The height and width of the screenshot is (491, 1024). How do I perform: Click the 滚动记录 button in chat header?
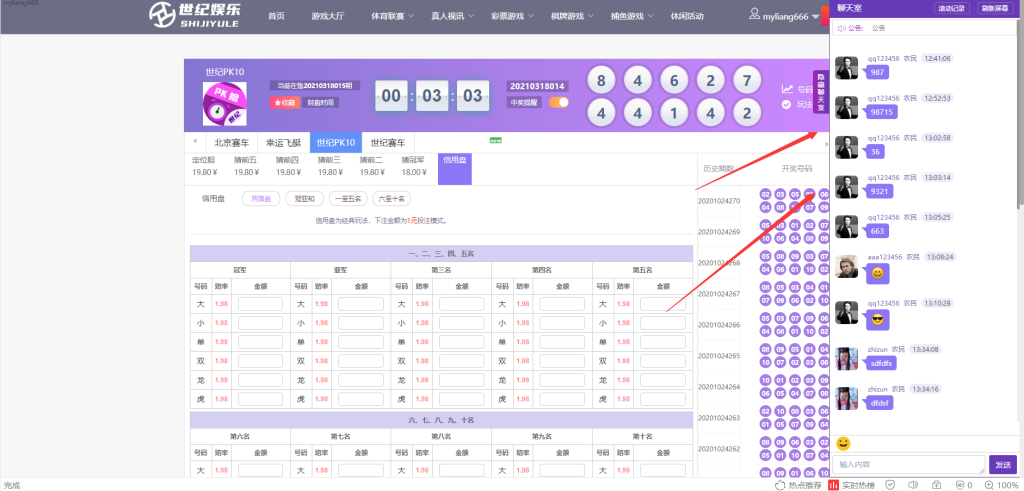tap(953, 8)
